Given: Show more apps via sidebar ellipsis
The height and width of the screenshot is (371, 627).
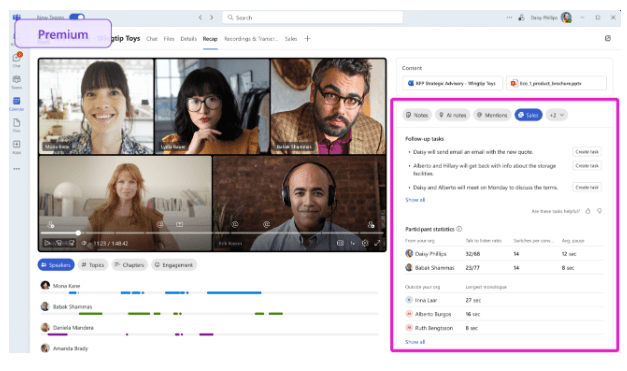Looking at the screenshot, I should (x=16, y=169).
